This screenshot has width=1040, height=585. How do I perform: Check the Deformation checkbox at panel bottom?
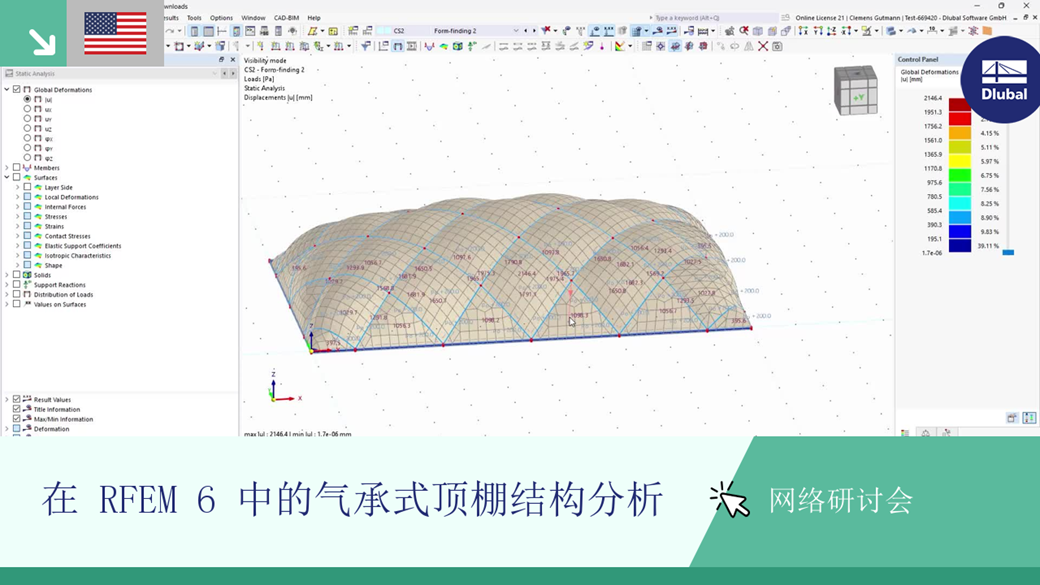click(17, 429)
